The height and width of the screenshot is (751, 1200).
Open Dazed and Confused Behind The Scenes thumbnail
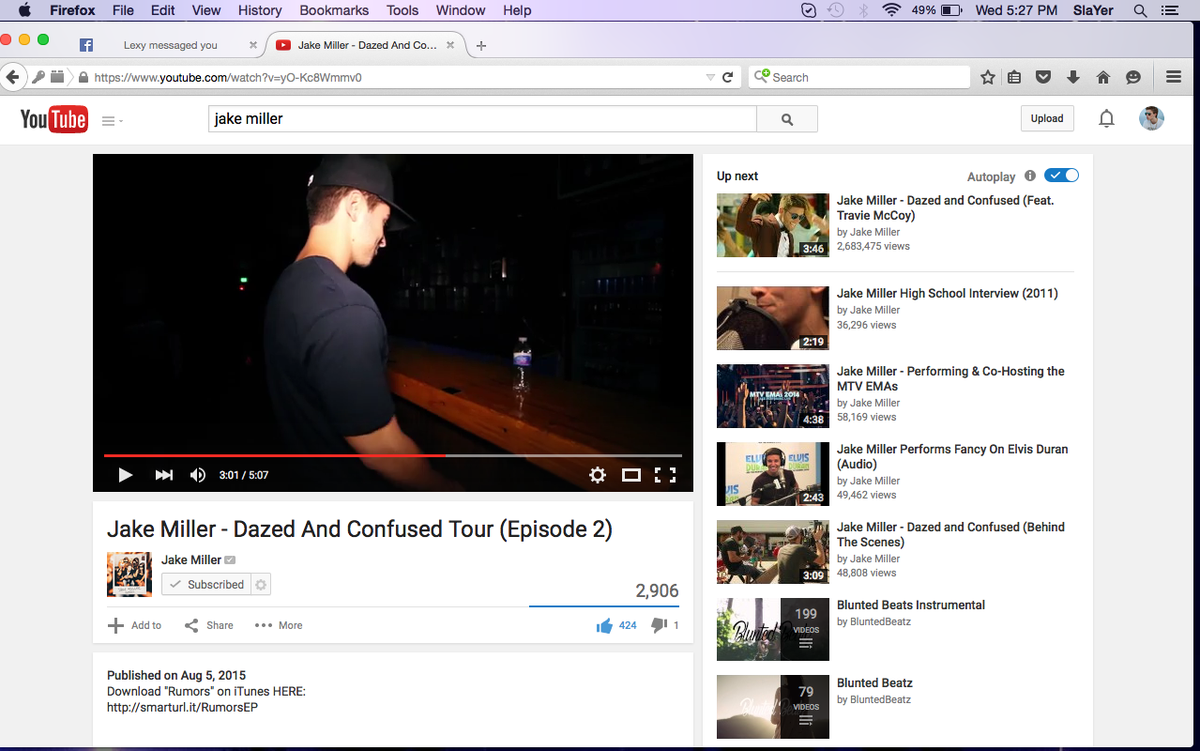pyautogui.click(x=773, y=552)
